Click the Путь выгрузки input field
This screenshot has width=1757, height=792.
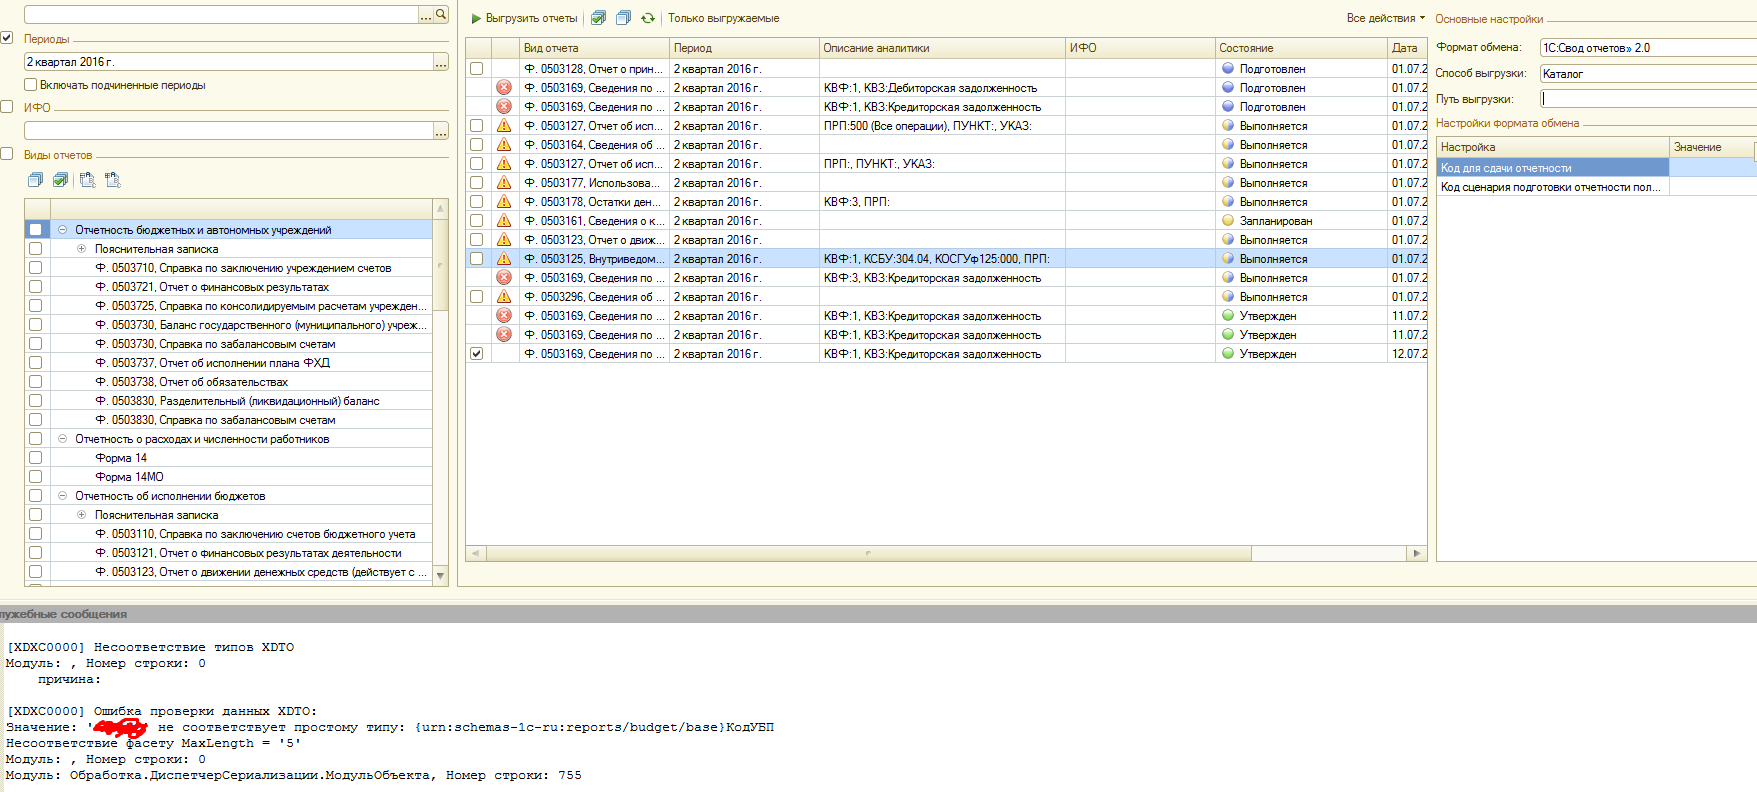coord(1647,99)
